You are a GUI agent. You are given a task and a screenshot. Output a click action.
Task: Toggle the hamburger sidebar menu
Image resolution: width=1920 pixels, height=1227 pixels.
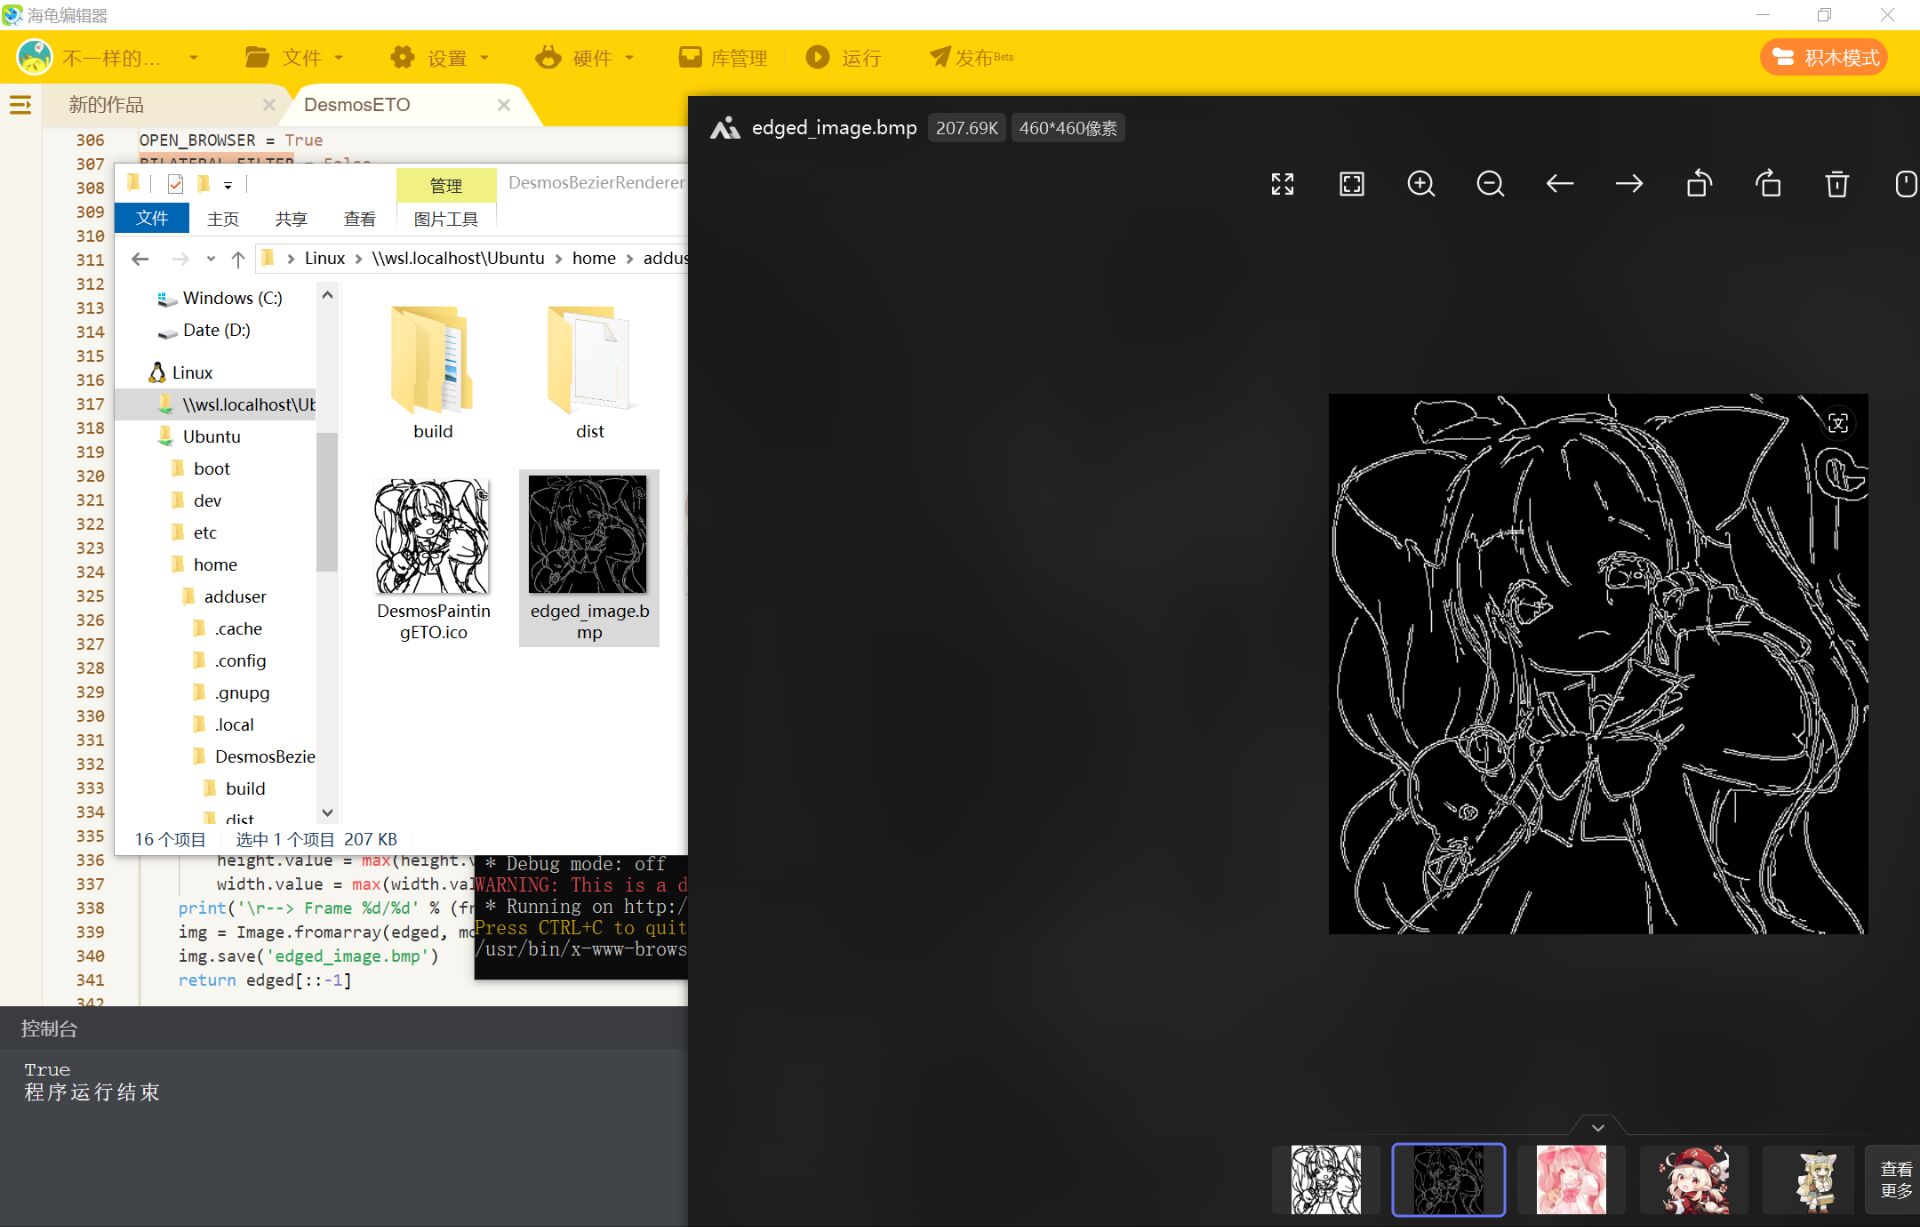pyautogui.click(x=20, y=105)
